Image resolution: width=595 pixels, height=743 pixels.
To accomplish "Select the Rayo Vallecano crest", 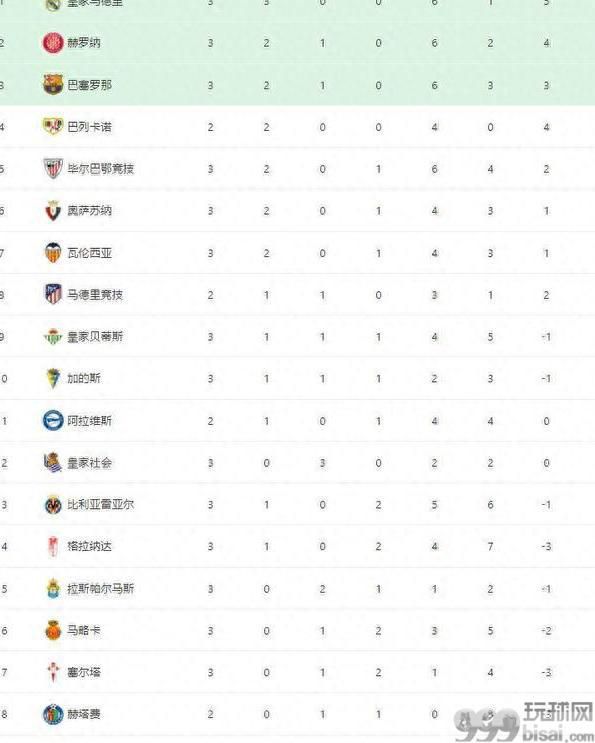I will point(53,127).
